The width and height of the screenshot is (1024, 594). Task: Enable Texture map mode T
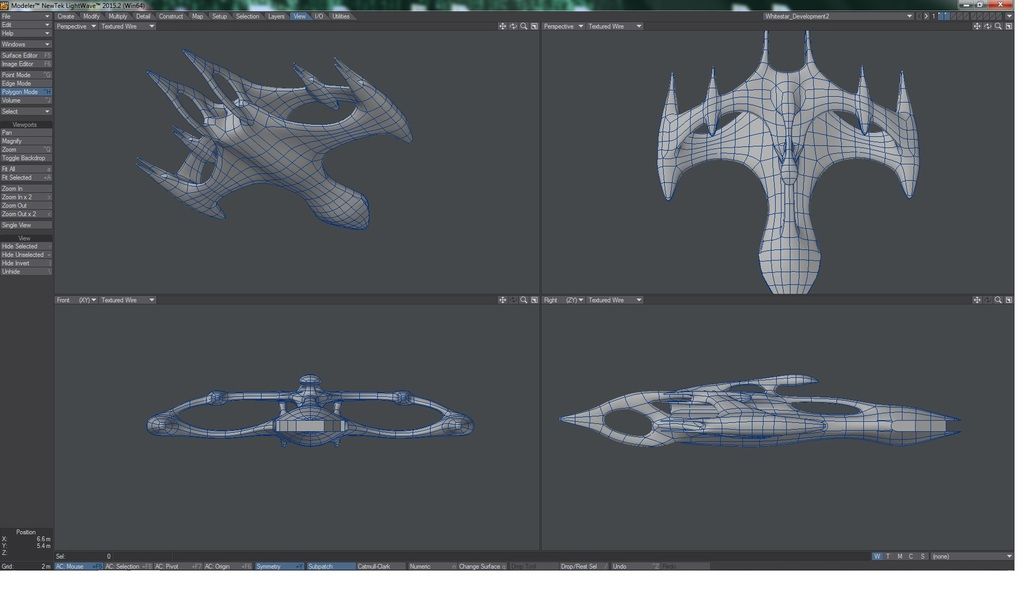[x=888, y=557]
